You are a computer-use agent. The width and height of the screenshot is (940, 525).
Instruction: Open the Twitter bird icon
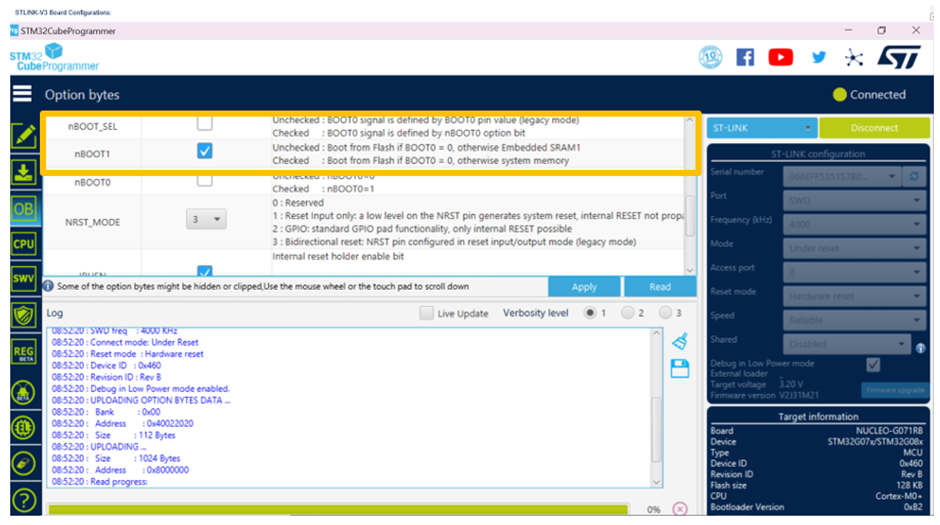click(819, 58)
